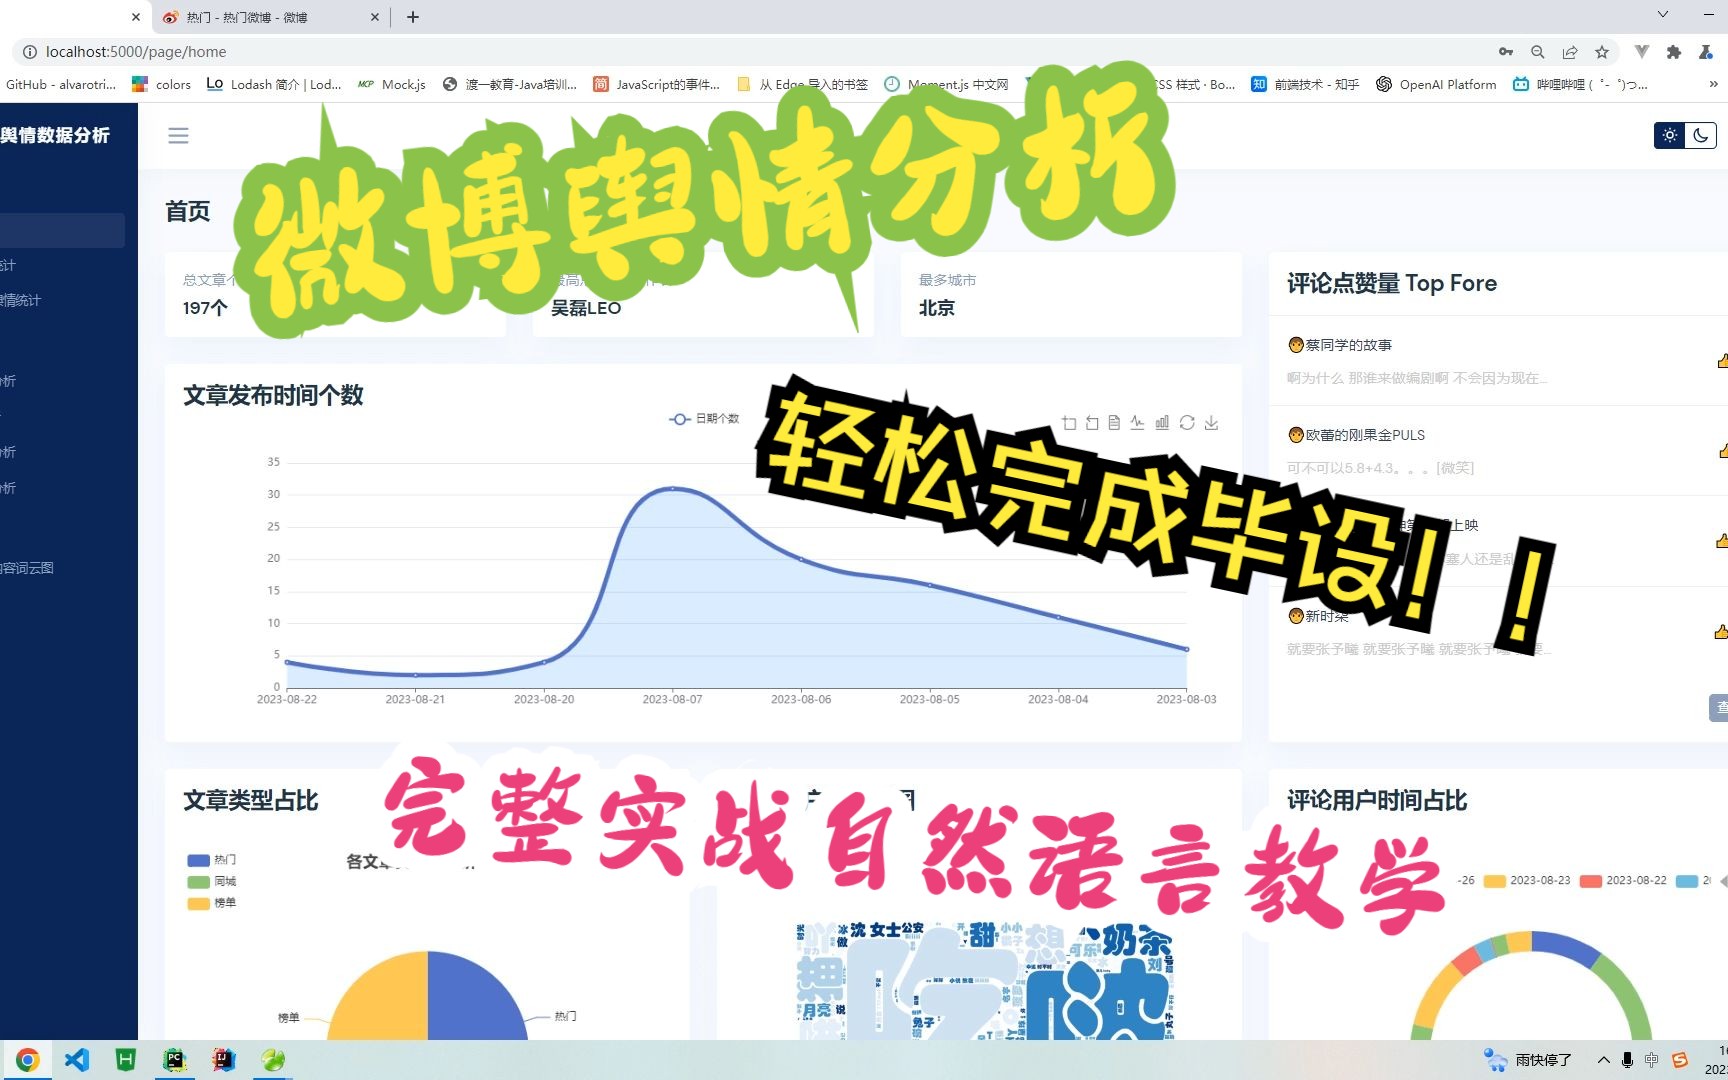This screenshot has width=1728, height=1080.
Task: Click the word cloud image
Action: [x=985, y=981]
